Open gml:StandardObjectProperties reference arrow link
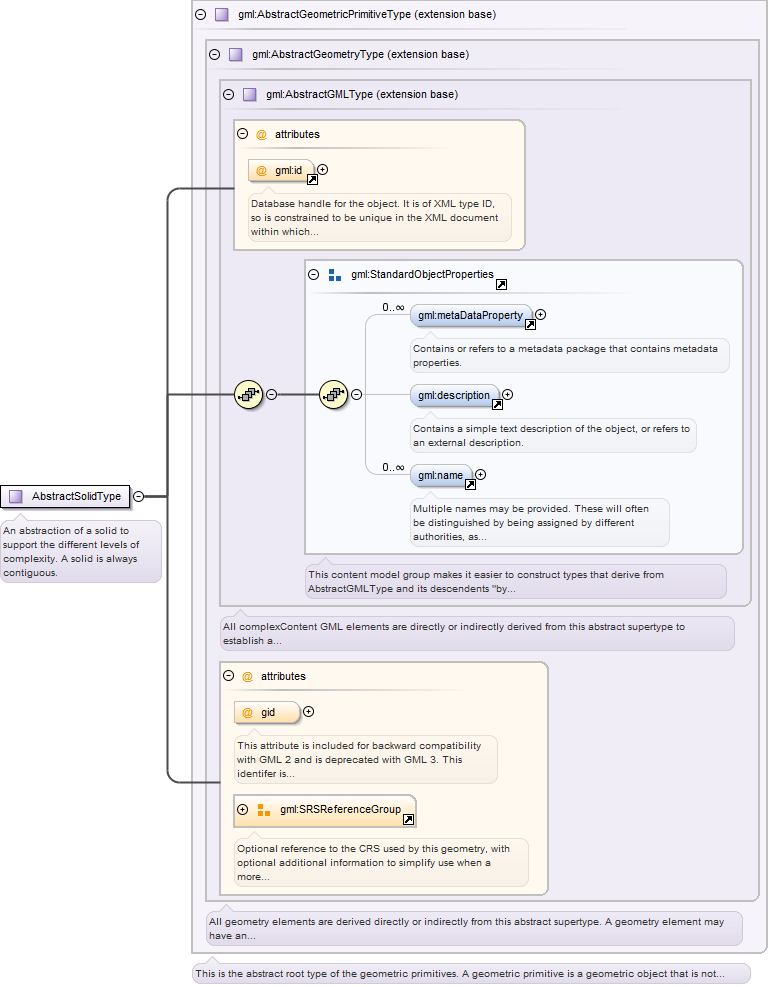769x987 pixels. coord(502,285)
